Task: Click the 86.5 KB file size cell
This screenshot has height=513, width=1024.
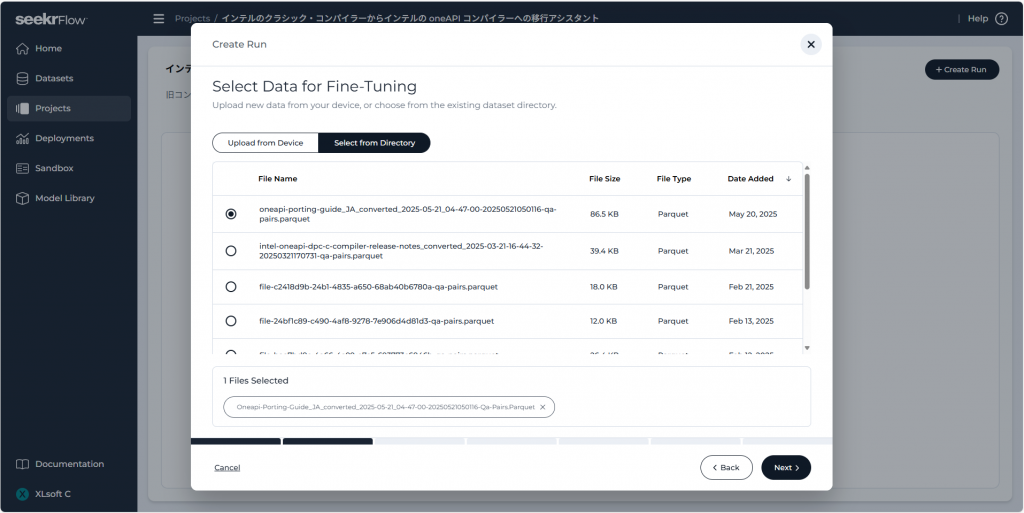Action: pyautogui.click(x=604, y=214)
